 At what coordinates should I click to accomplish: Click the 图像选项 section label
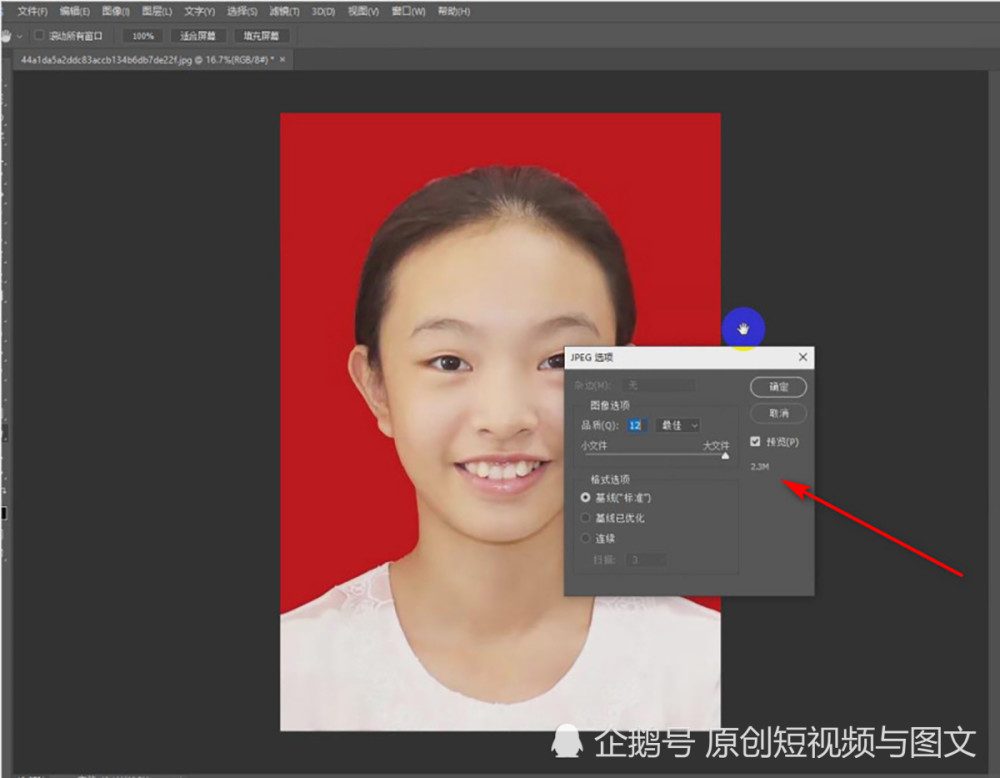tap(610, 406)
